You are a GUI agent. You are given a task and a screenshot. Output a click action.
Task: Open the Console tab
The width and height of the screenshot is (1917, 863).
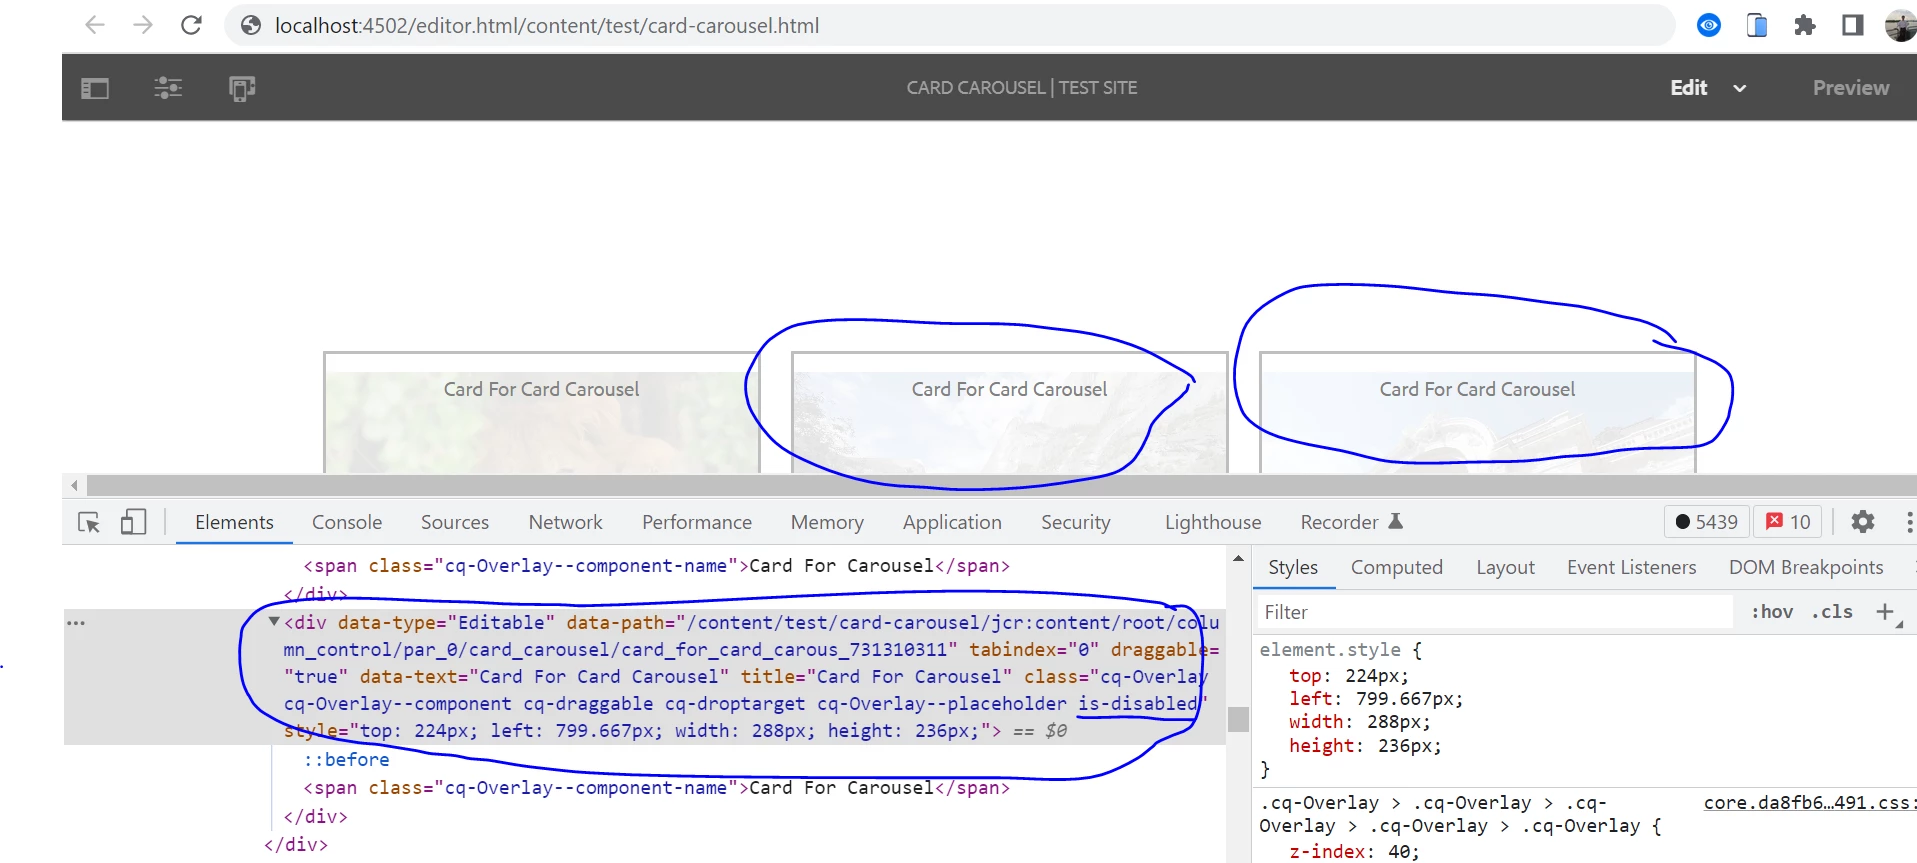pyautogui.click(x=347, y=522)
